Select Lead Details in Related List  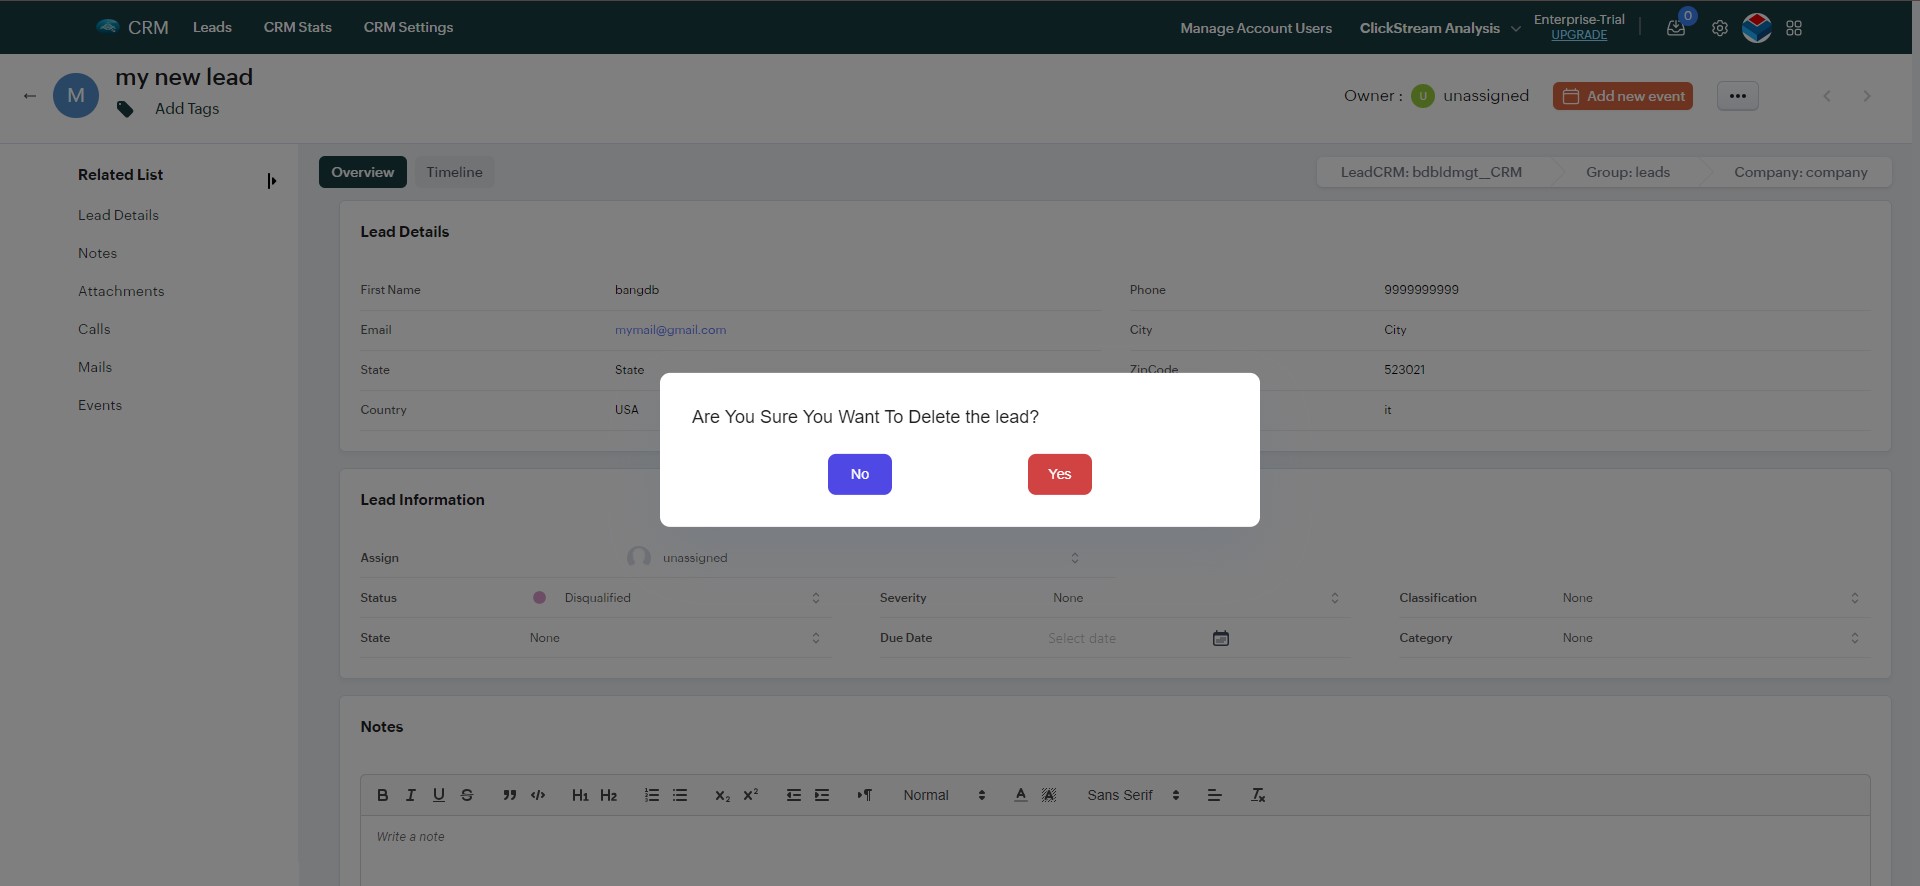point(118,215)
